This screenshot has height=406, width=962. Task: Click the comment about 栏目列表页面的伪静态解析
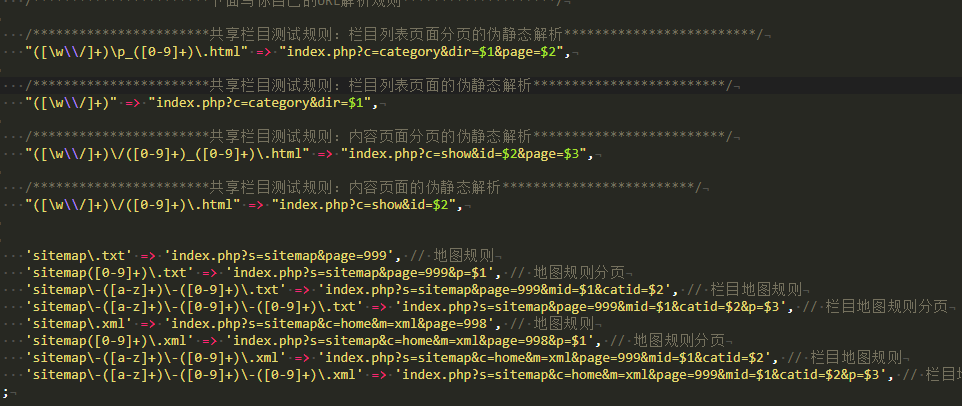(x=380, y=86)
